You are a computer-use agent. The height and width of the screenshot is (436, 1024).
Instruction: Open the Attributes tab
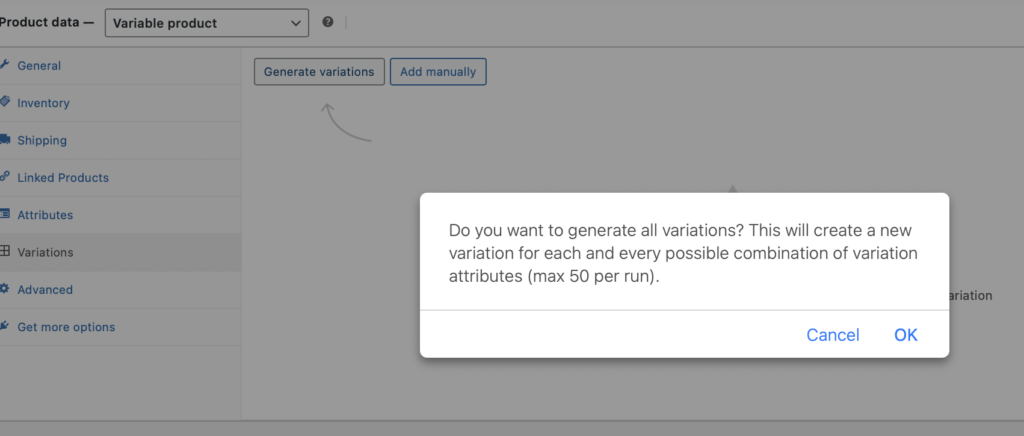pos(45,215)
